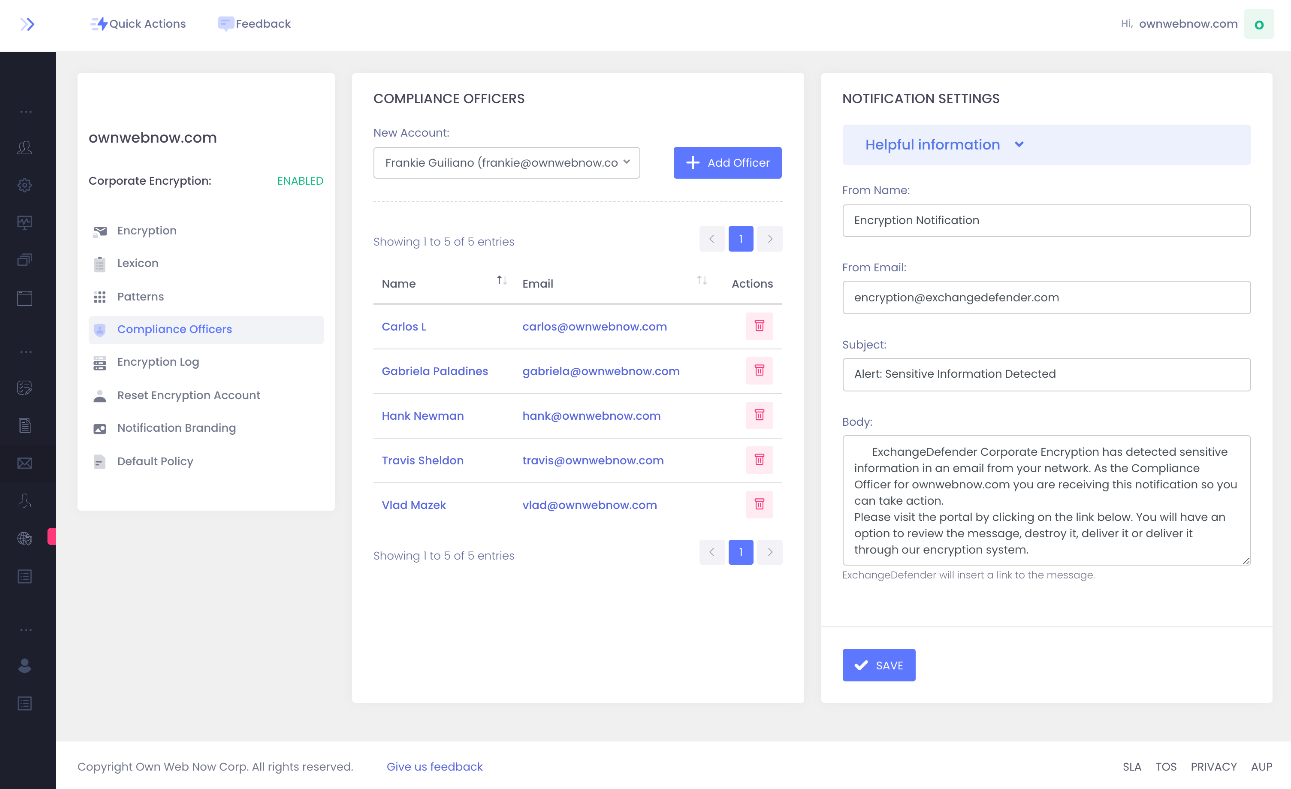Click inside the Subject input field

[1046, 374]
